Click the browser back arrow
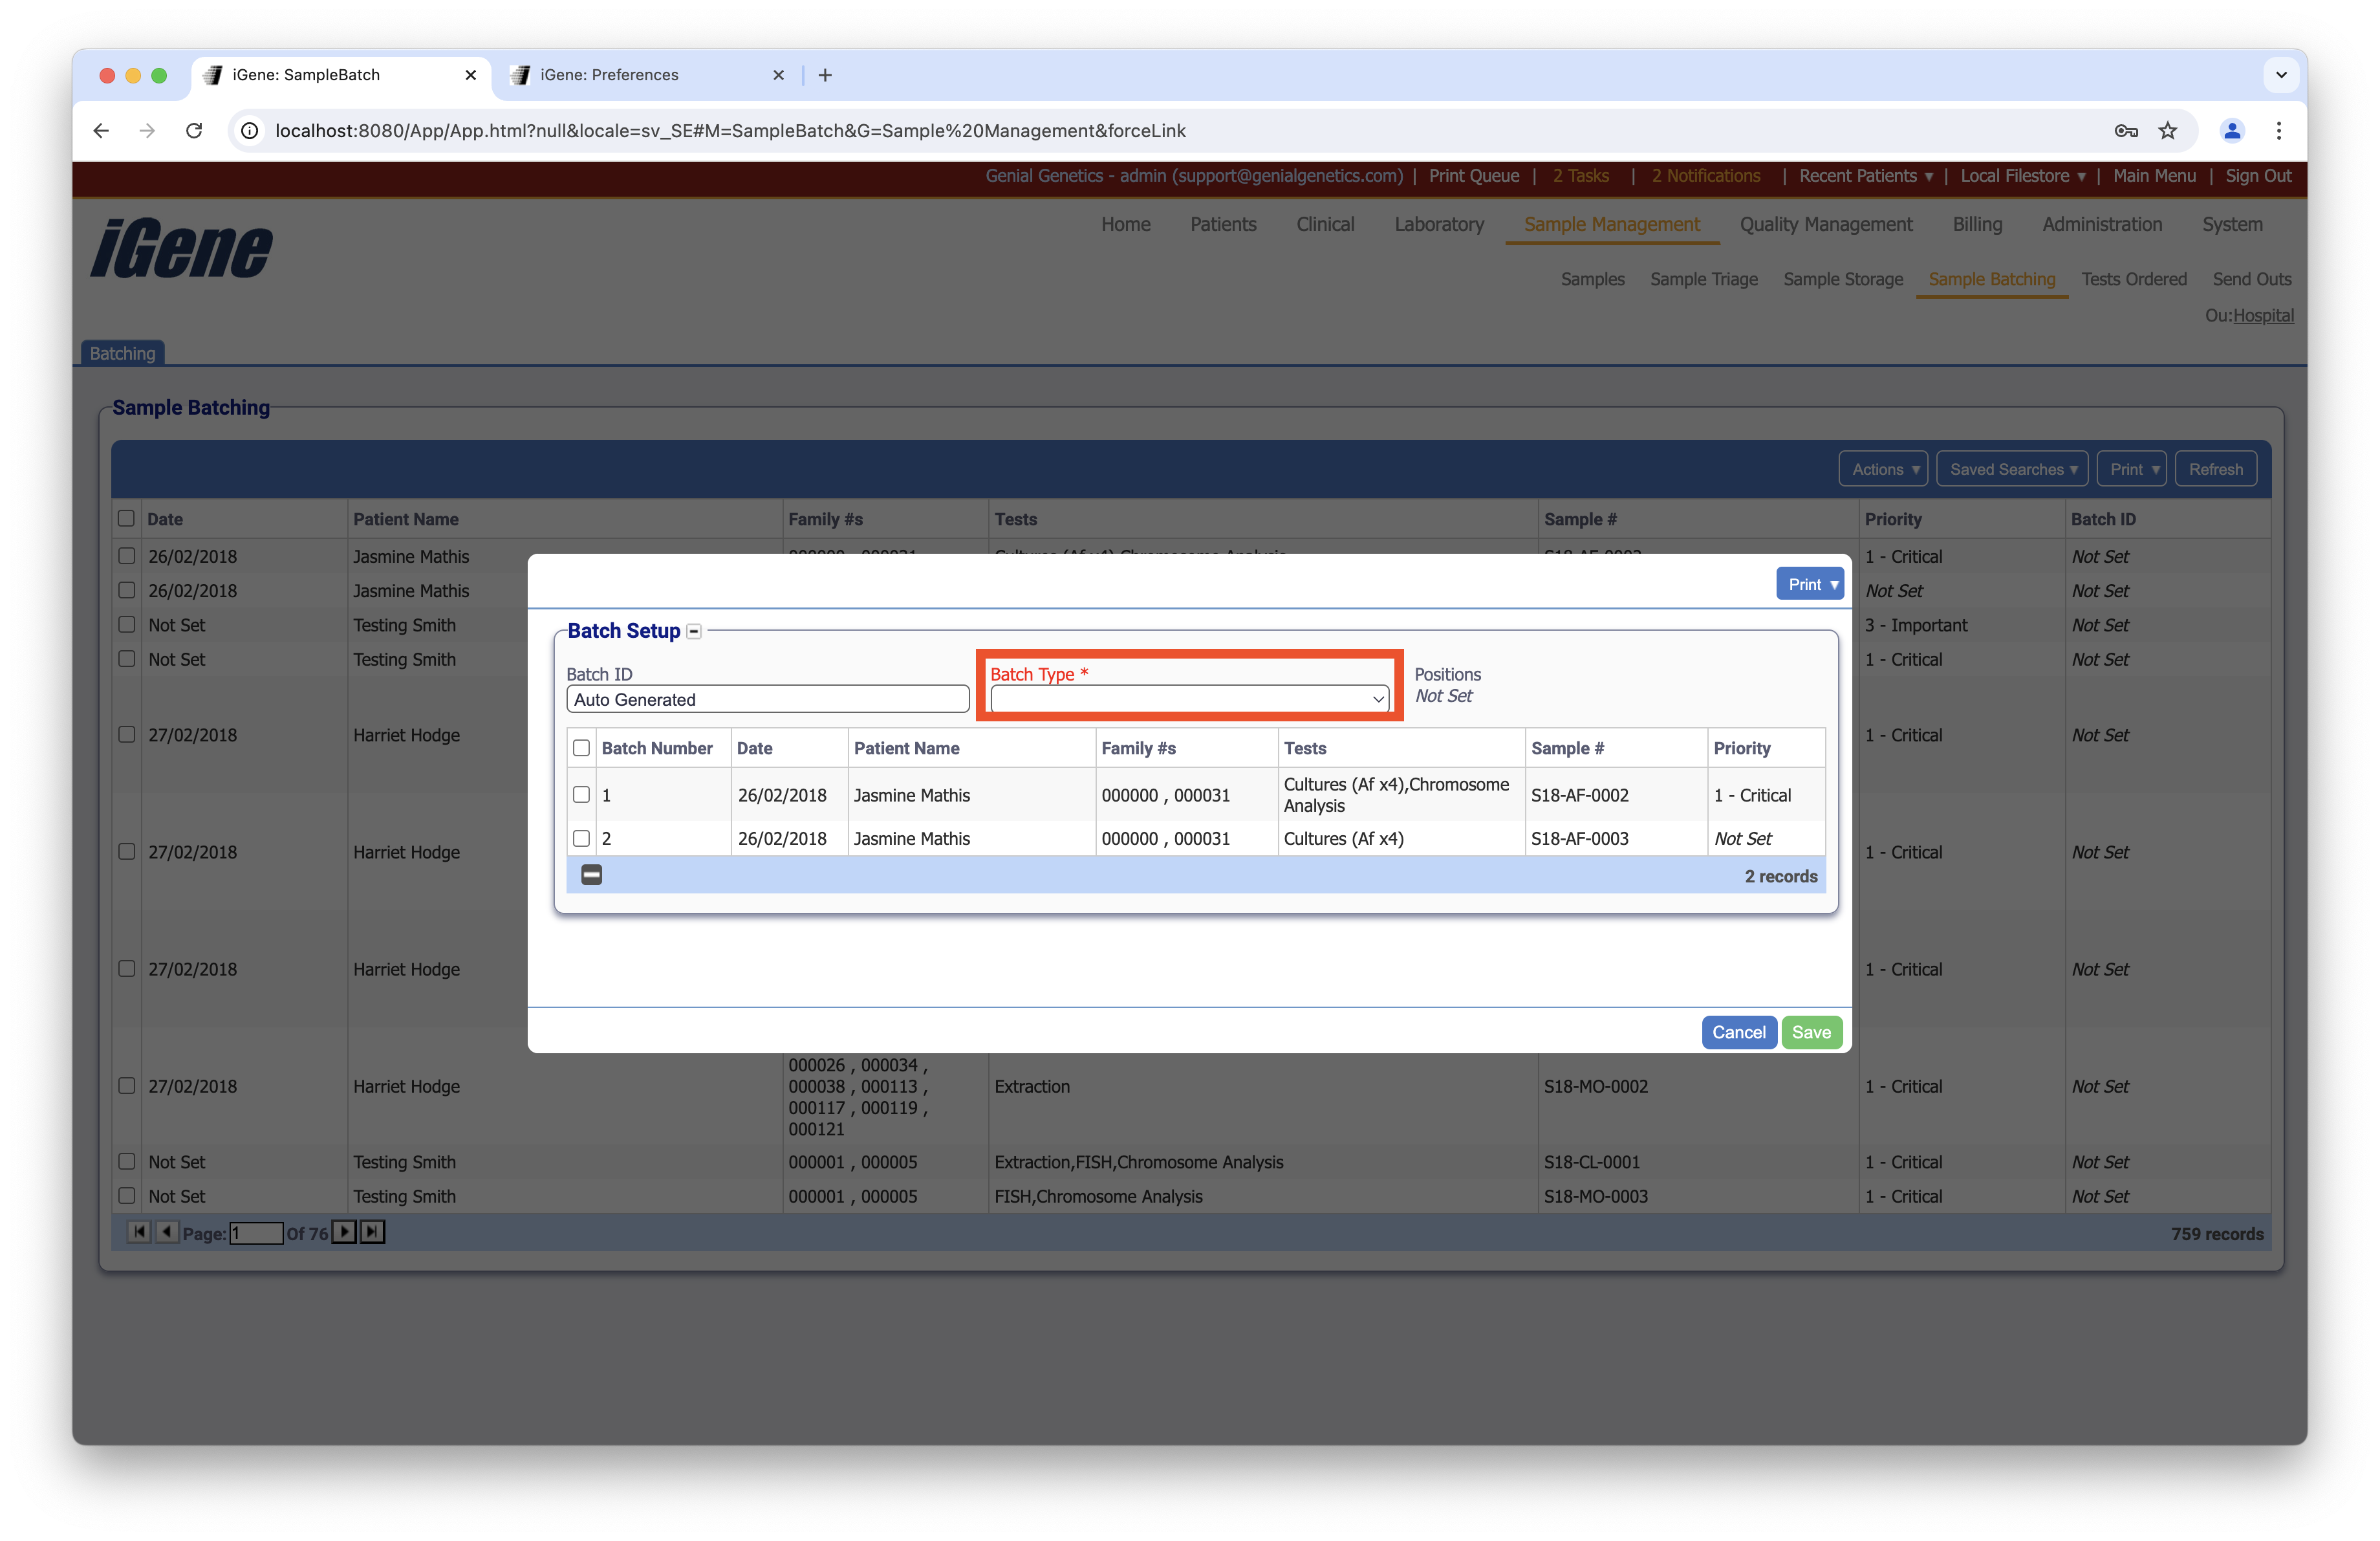The width and height of the screenshot is (2380, 1541). click(x=101, y=131)
